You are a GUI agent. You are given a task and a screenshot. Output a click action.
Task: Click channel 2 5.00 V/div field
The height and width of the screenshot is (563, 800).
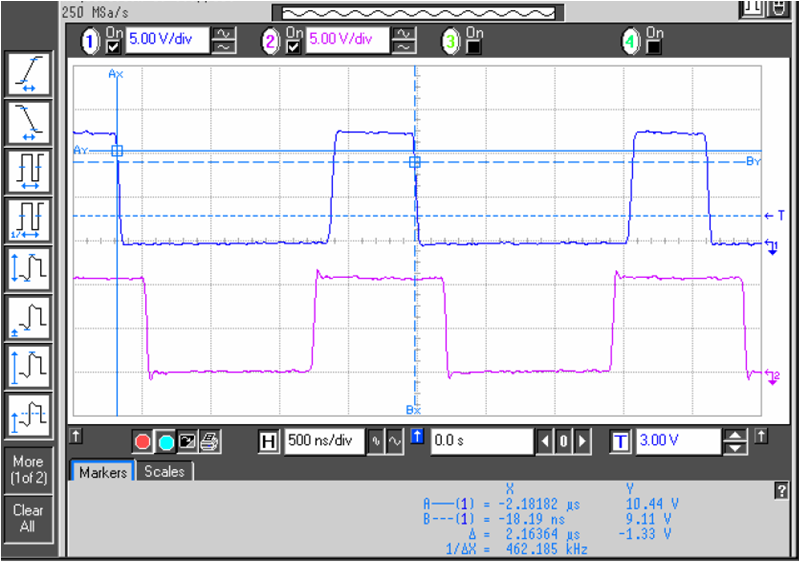(x=347, y=40)
